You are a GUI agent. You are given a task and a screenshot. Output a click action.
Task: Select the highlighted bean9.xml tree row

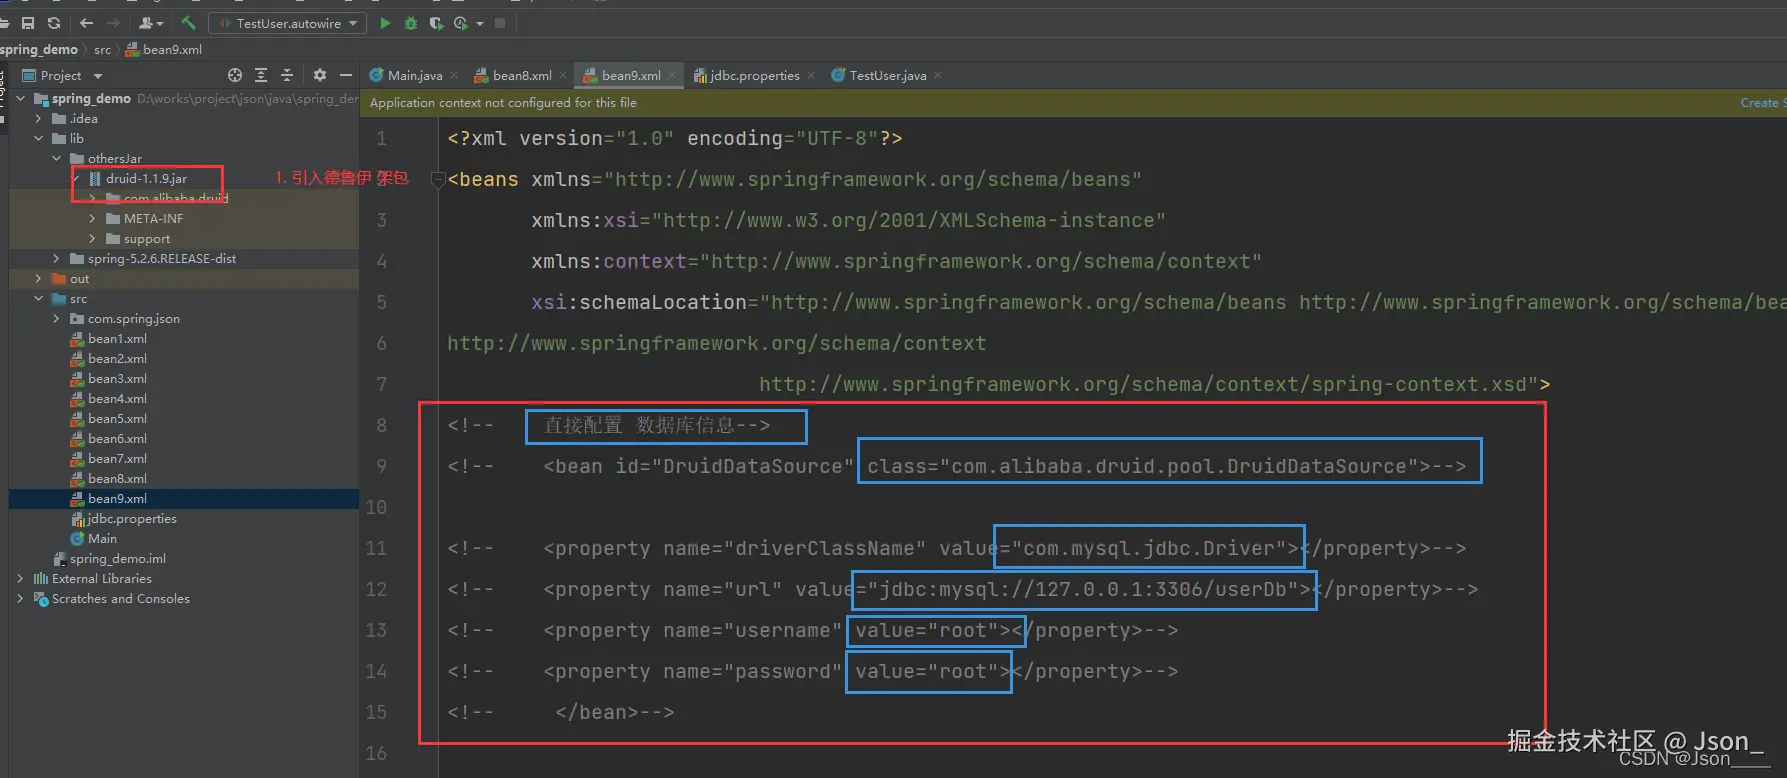point(184,498)
